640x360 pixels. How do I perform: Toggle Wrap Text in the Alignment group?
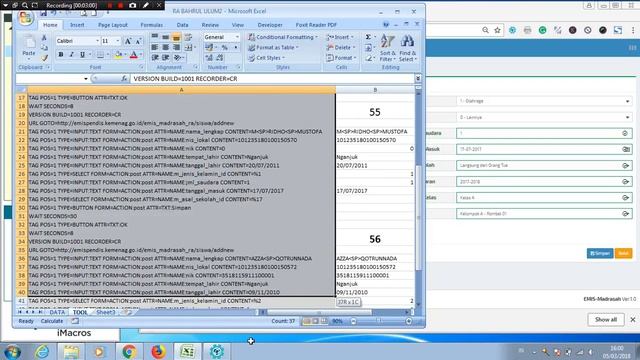point(188,37)
